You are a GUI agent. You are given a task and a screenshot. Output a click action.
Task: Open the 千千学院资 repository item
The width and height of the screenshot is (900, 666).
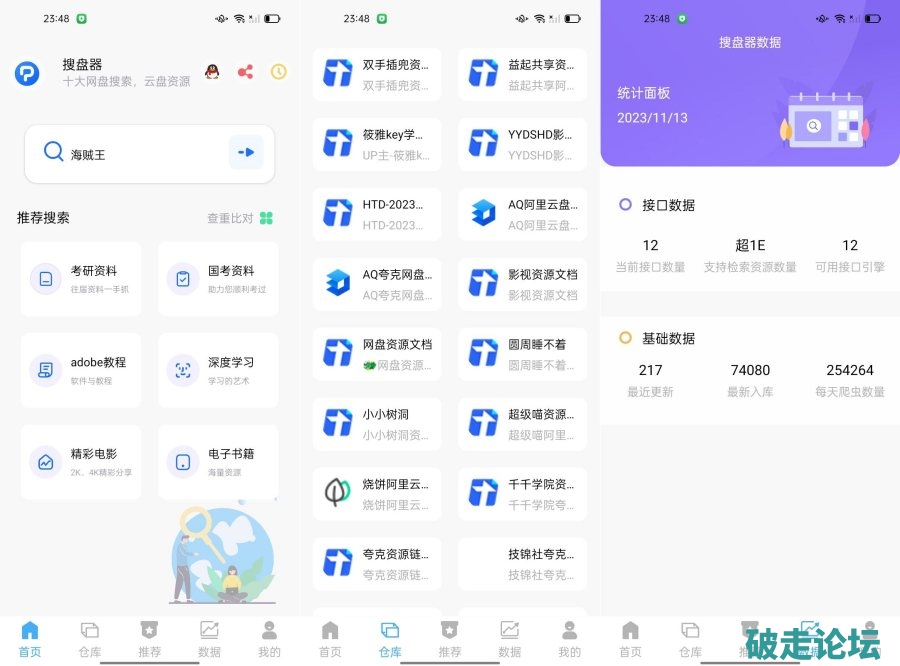pos(522,493)
